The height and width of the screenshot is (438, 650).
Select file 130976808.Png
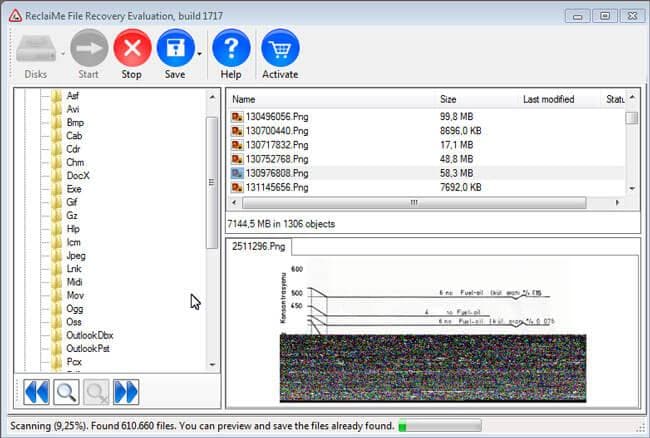point(269,173)
